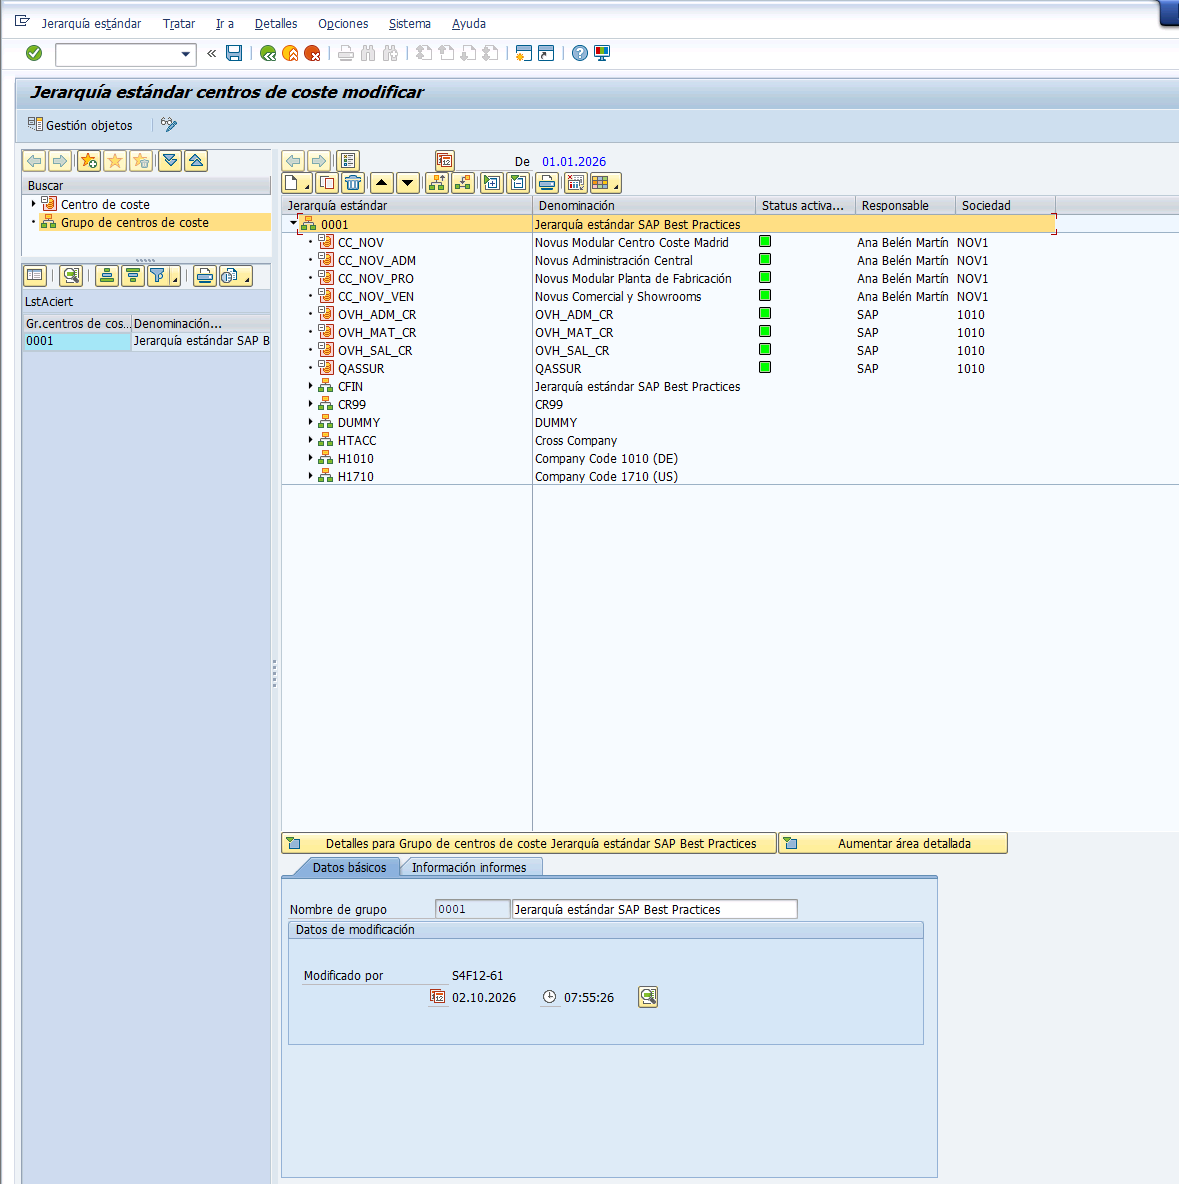This screenshot has width=1179, height=1184.
Task: Open the blue Help question-mark icon
Action: point(579,53)
